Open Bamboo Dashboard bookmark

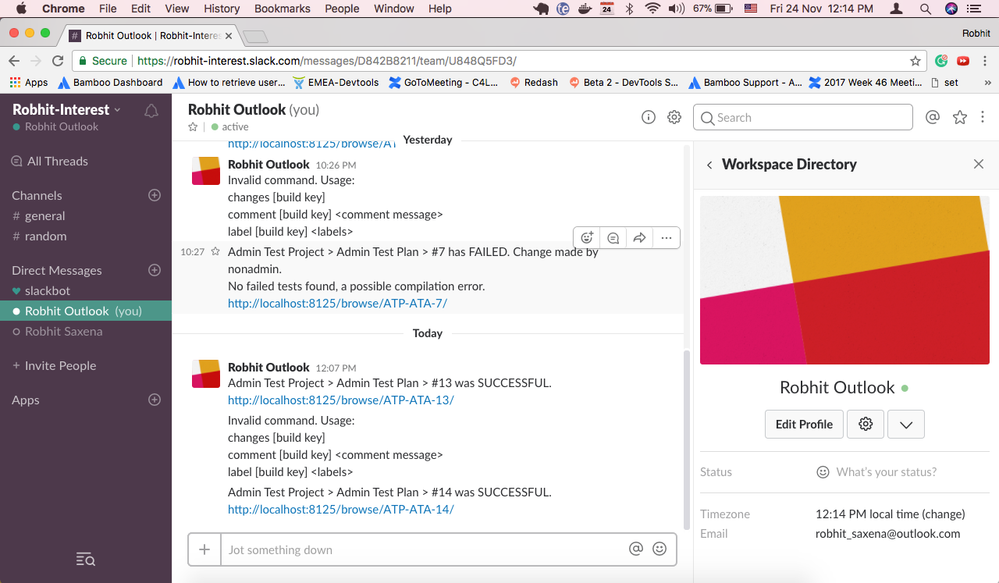pyautogui.click(x=110, y=82)
